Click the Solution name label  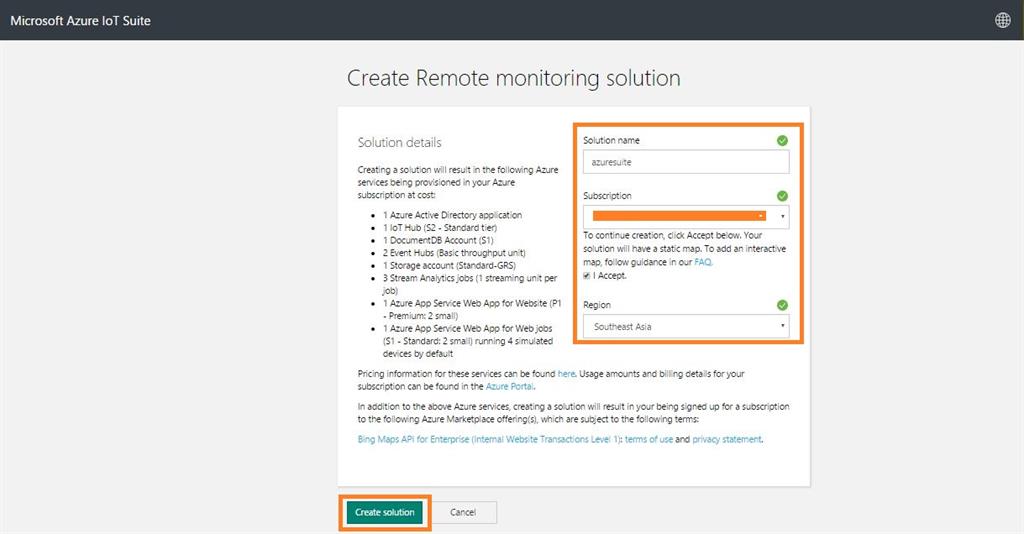click(611, 140)
